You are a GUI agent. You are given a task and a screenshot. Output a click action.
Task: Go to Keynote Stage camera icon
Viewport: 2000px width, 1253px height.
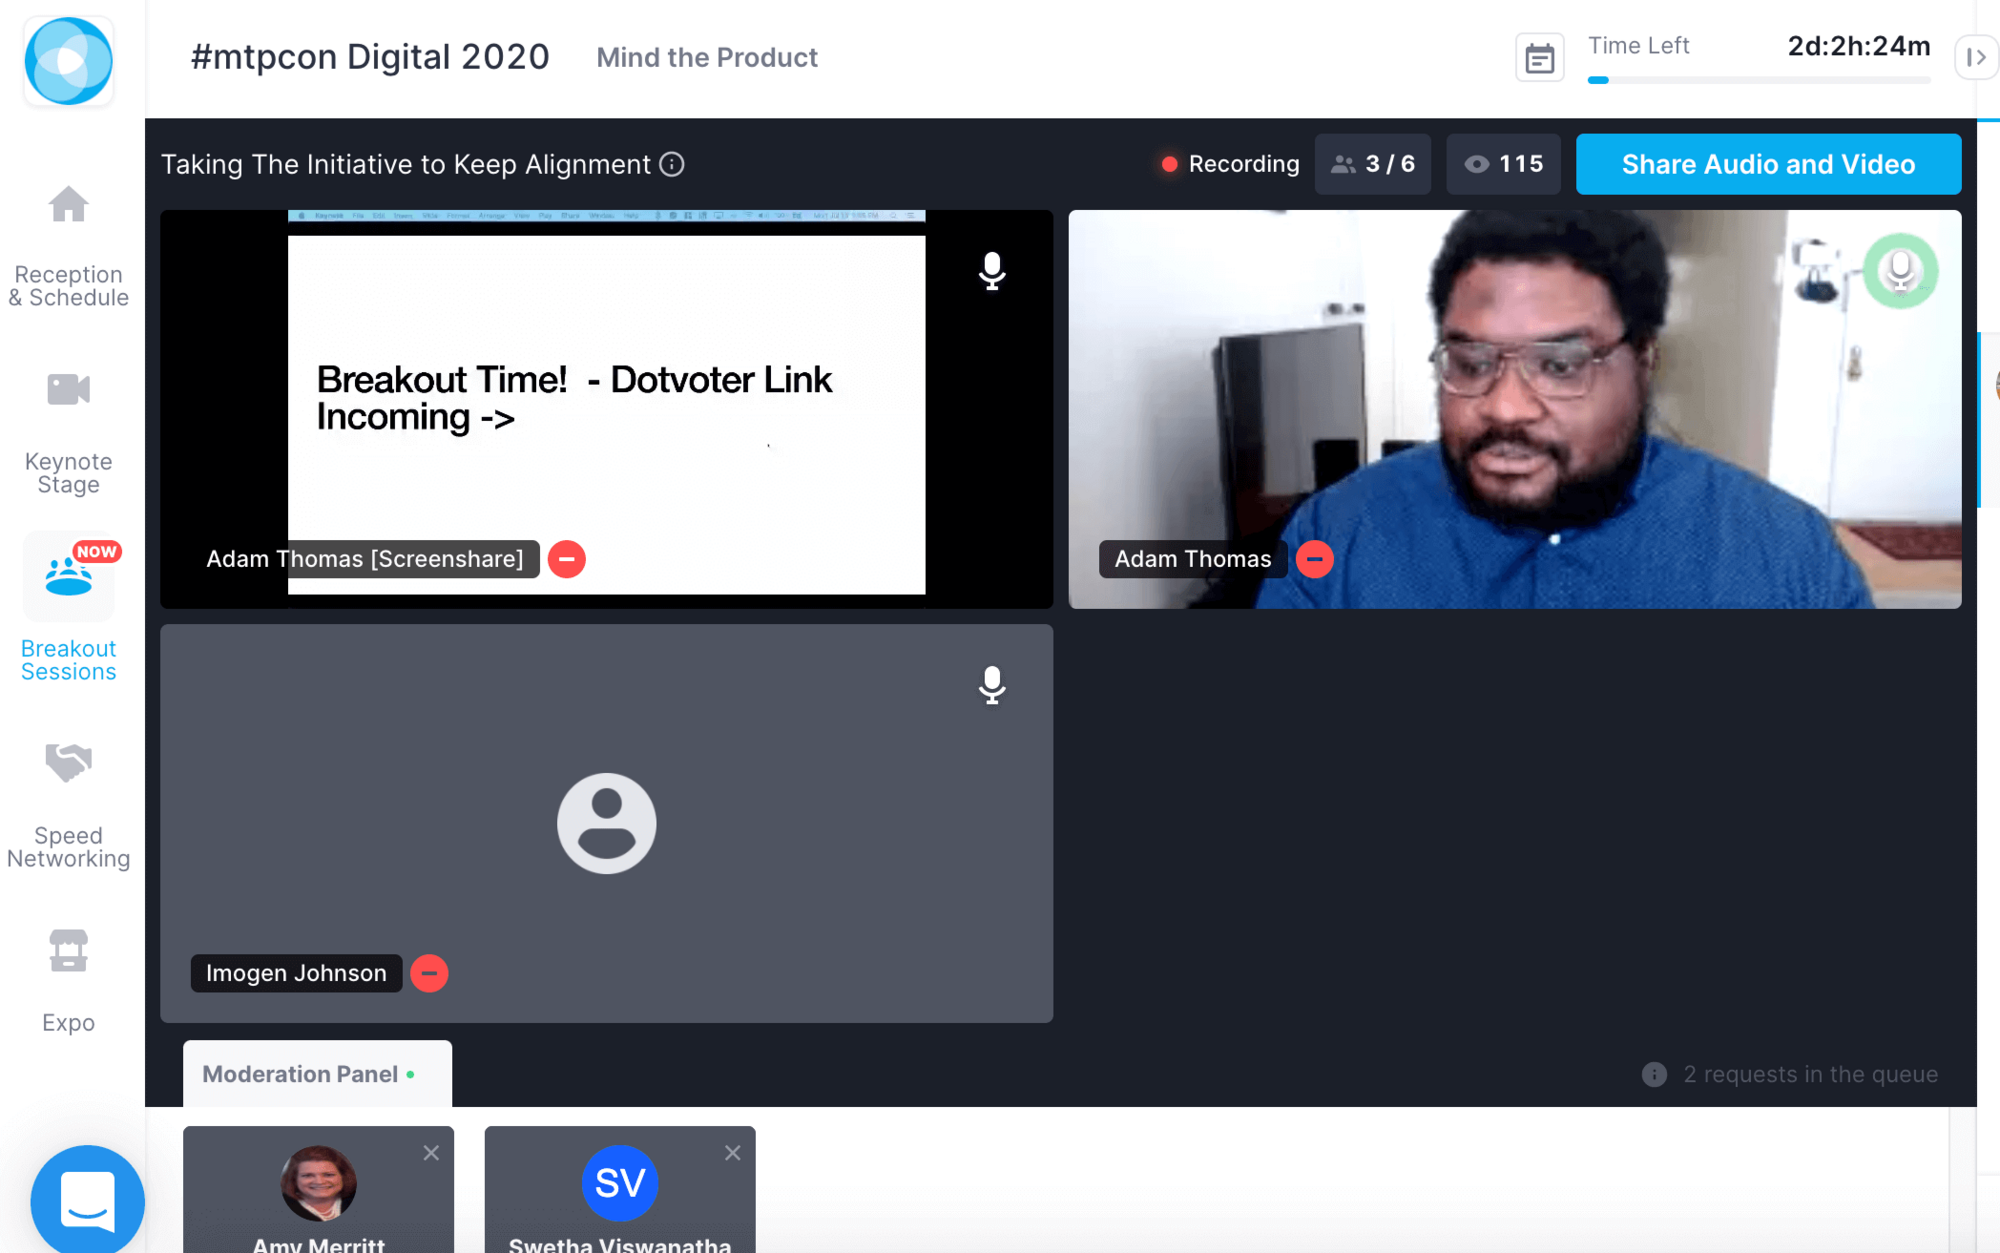click(x=68, y=389)
